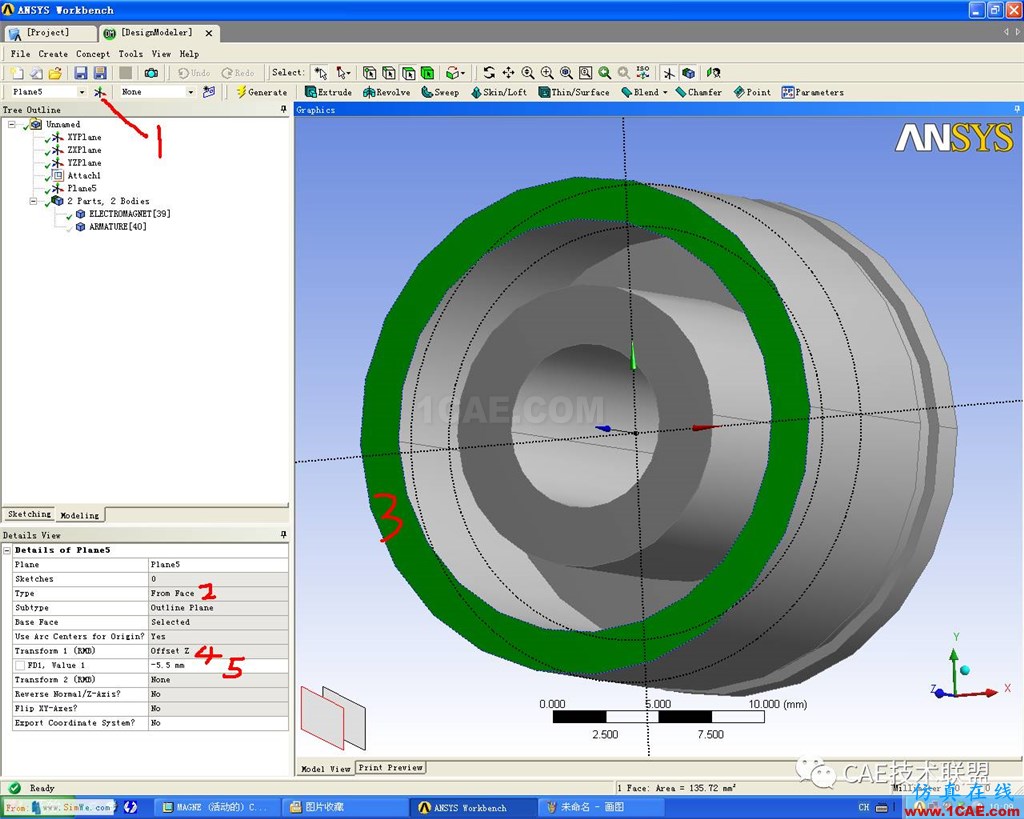Image resolution: width=1024 pixels, height=819 pixels.
Task: Click the Open folder icon
Action: point(55,73)
